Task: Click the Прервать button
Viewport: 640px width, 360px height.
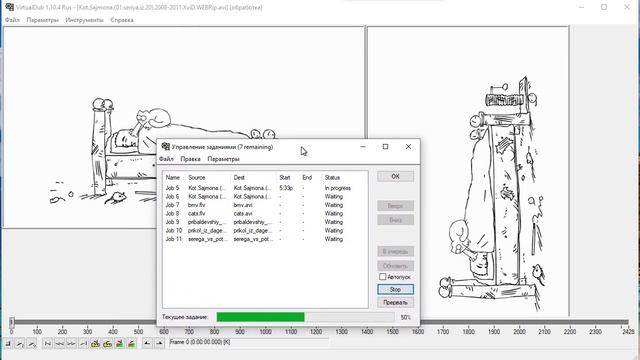Action: click(x=396, y=302)
